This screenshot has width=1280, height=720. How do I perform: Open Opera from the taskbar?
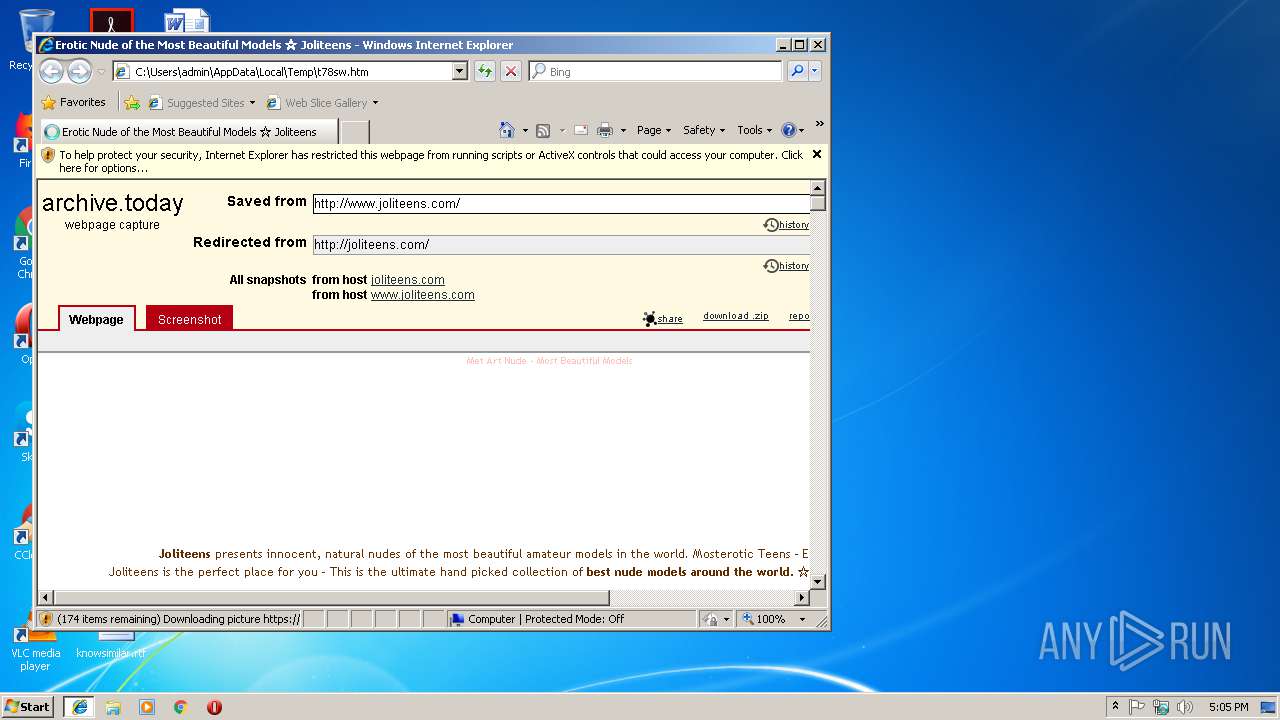(214, 707)
